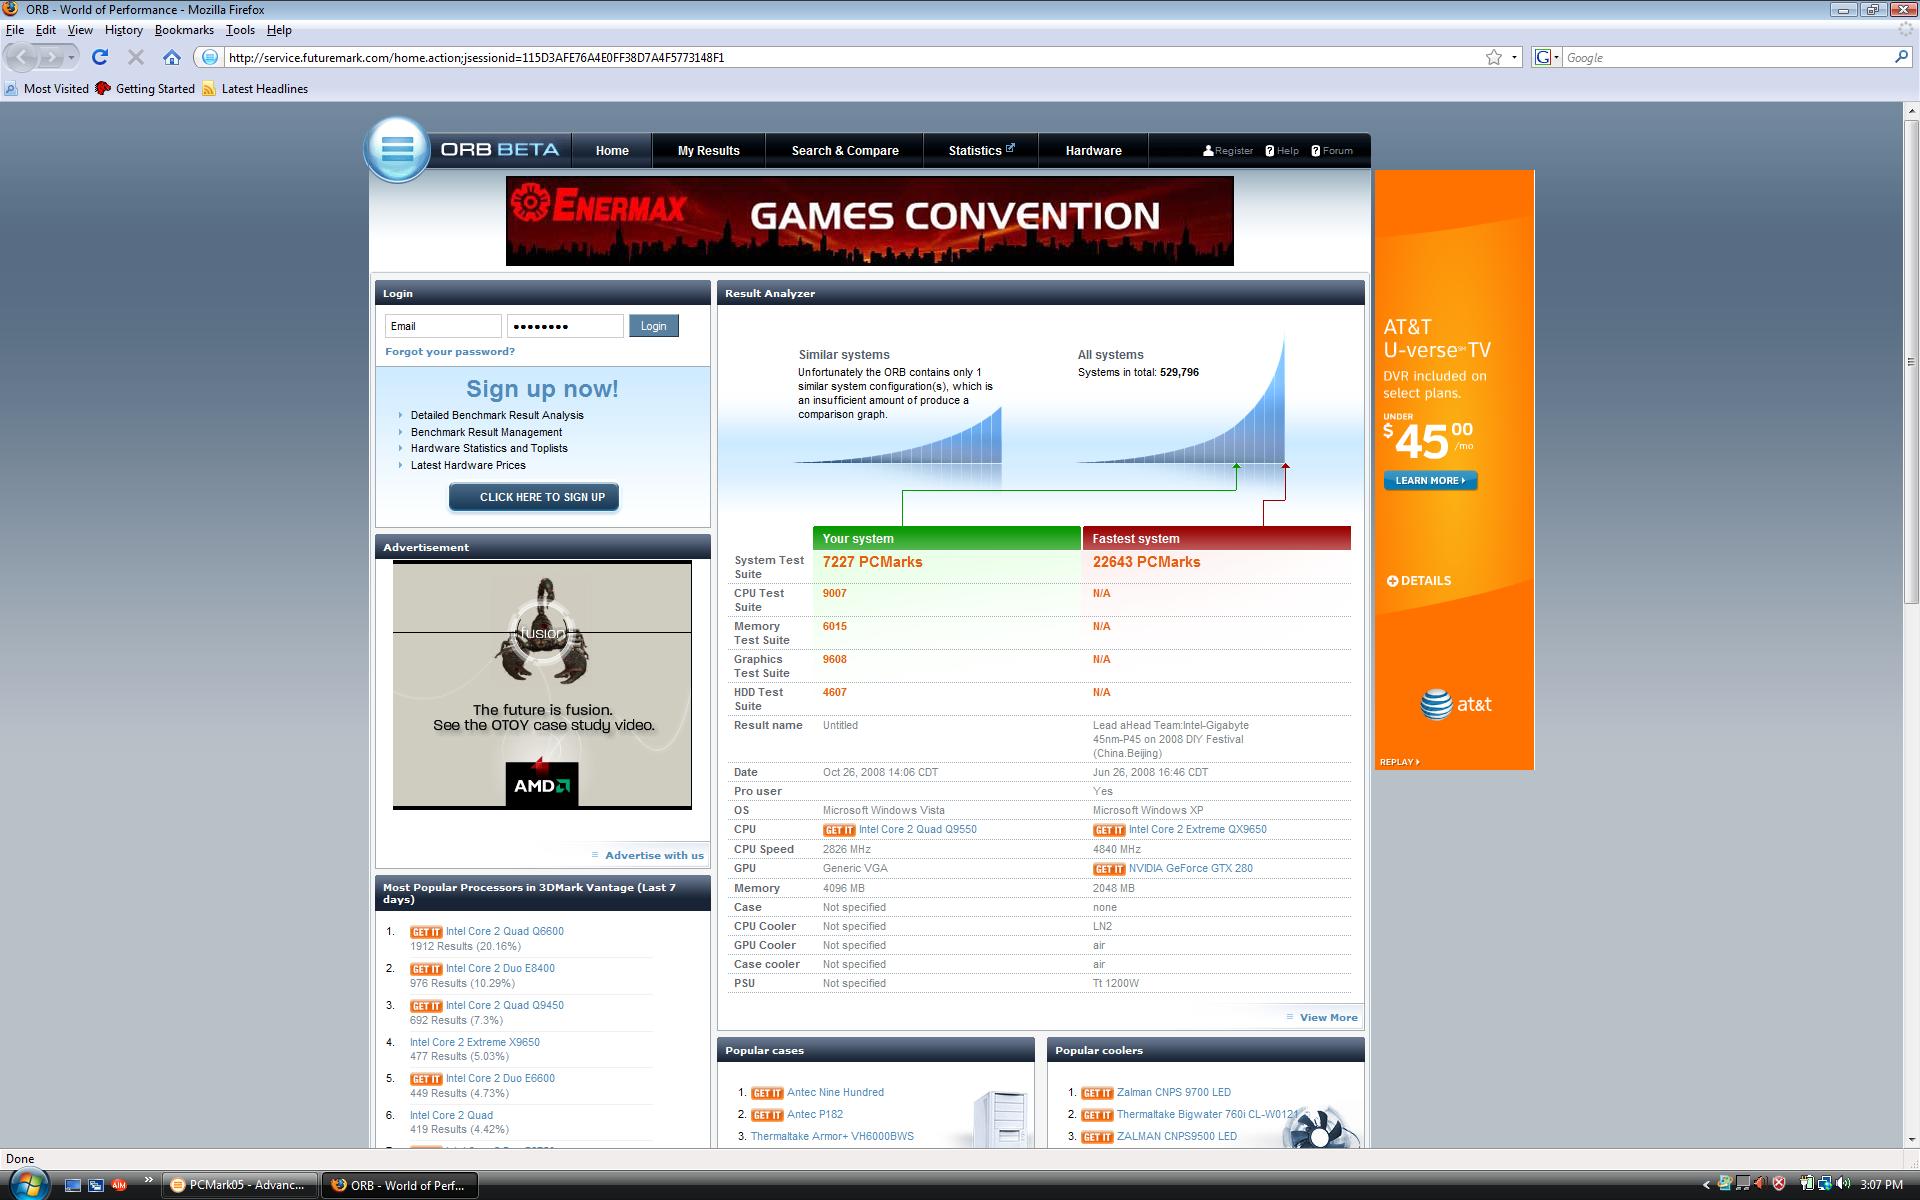Click the search magnifier icon in Google box

tap(1901, 58)
